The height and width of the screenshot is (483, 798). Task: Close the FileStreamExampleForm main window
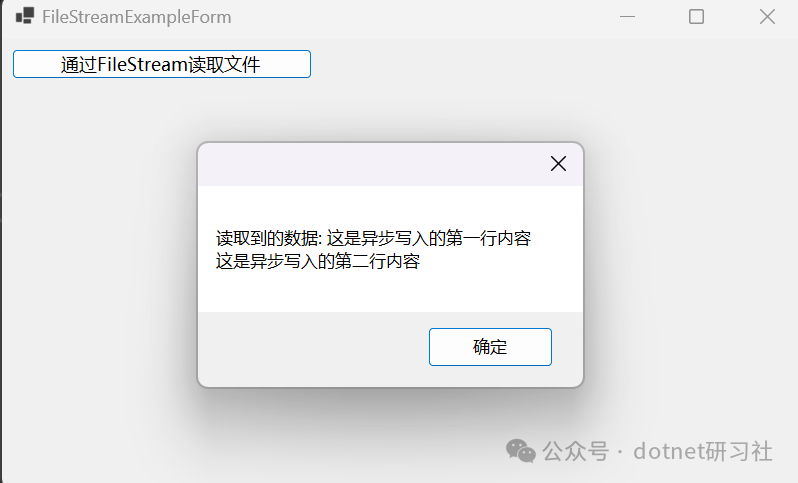(x=767, y=17)
